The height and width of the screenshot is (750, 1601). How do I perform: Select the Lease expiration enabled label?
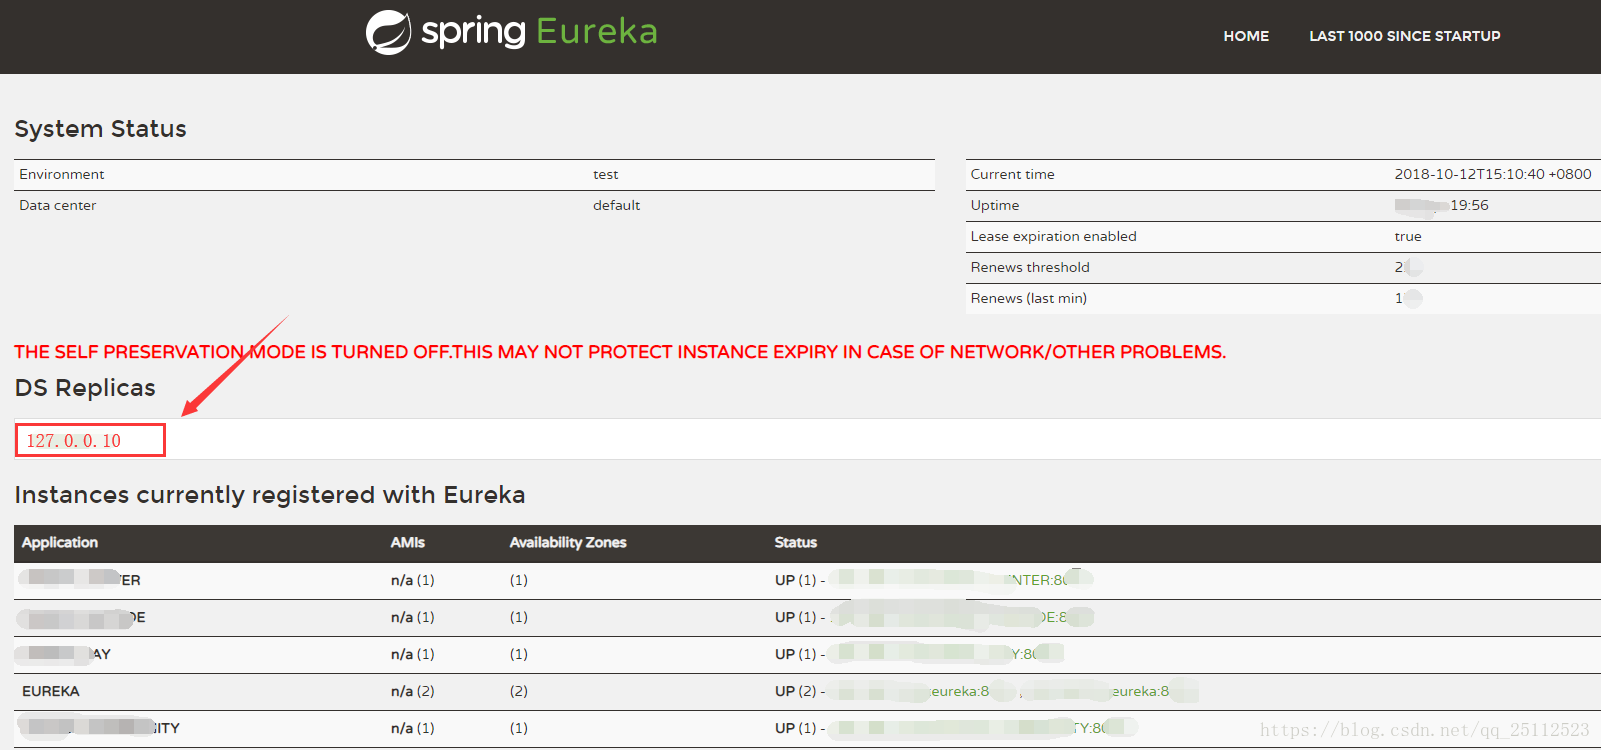pyautogui.click(x=1053, y=236)
